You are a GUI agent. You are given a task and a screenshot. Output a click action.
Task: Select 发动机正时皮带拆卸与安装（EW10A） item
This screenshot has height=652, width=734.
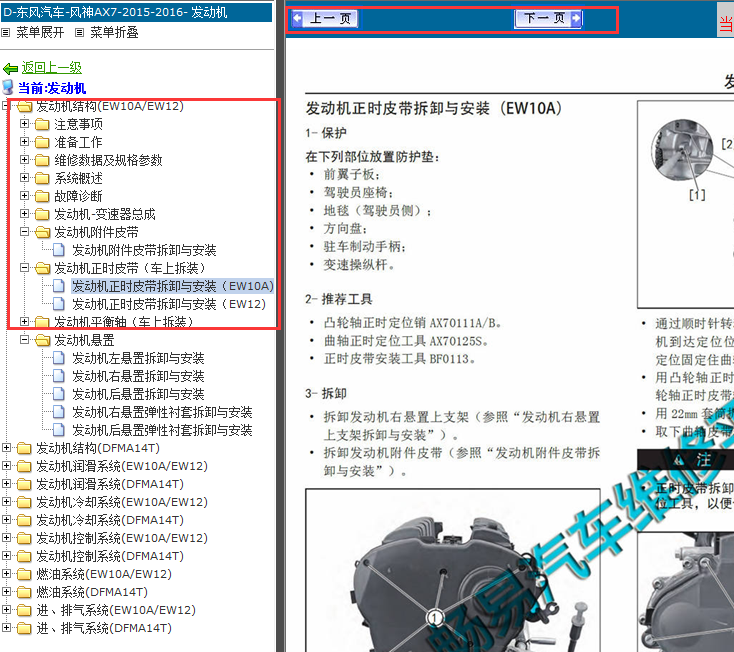click(x=173, y=286)
